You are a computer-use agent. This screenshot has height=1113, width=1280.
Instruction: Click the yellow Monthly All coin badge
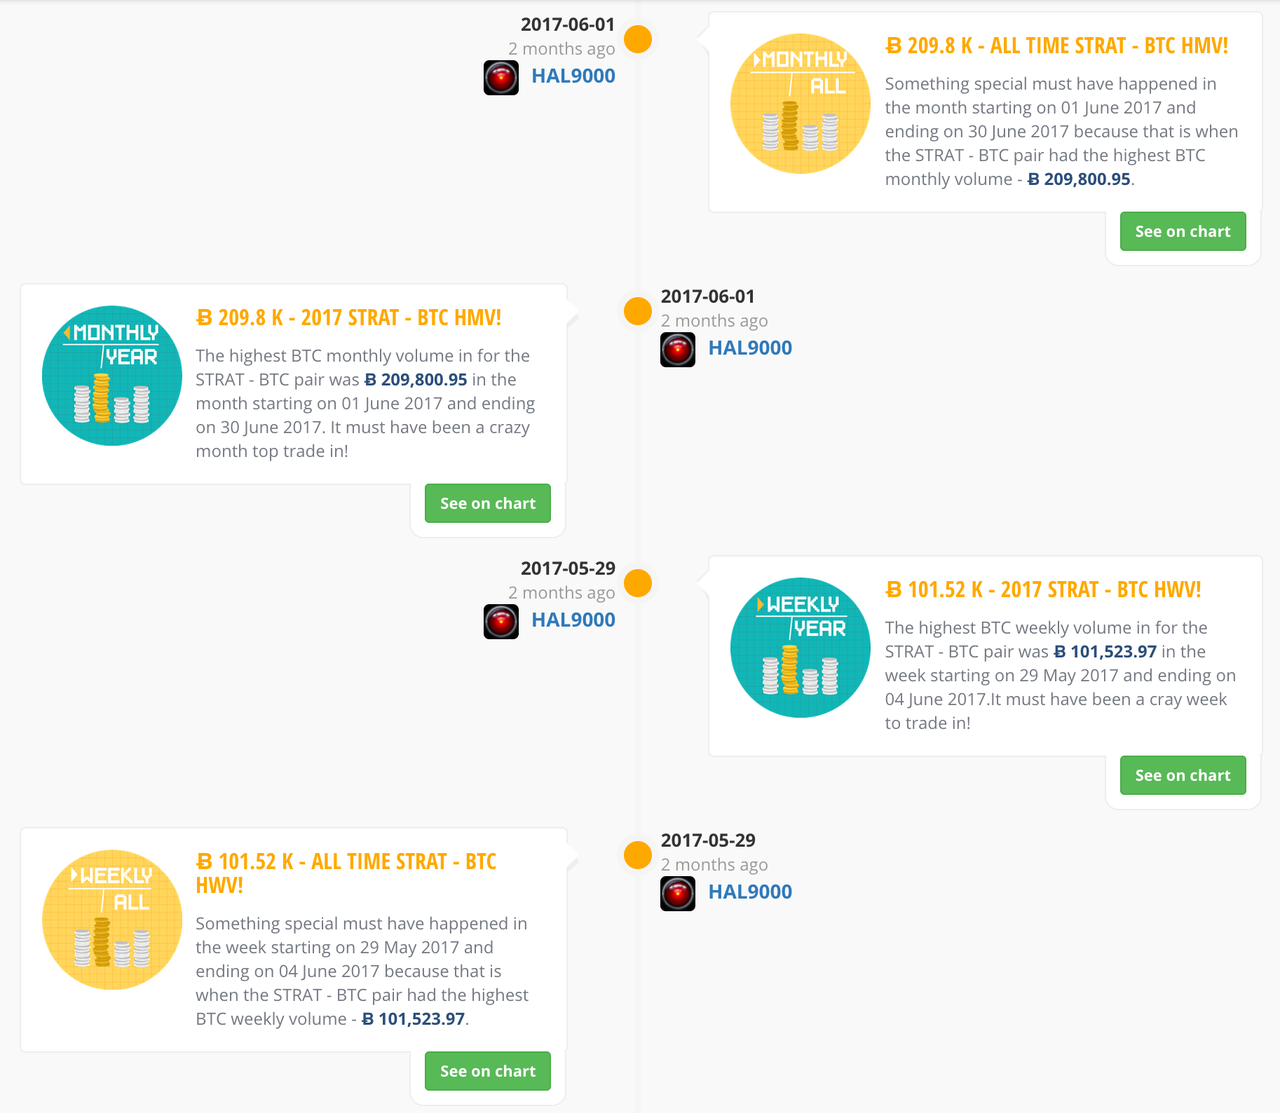click(x=800, y=104)
